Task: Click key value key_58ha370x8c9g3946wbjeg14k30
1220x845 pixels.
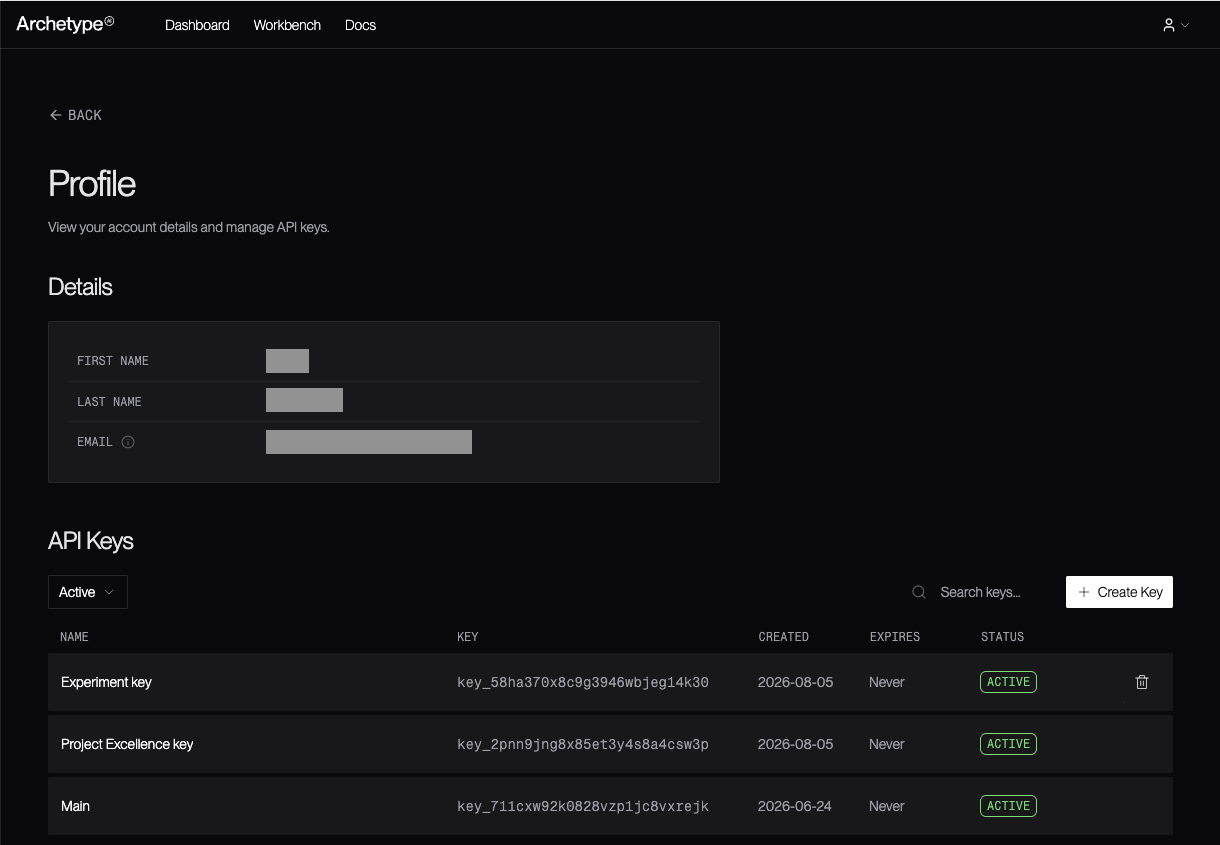Action: point(583,682)
